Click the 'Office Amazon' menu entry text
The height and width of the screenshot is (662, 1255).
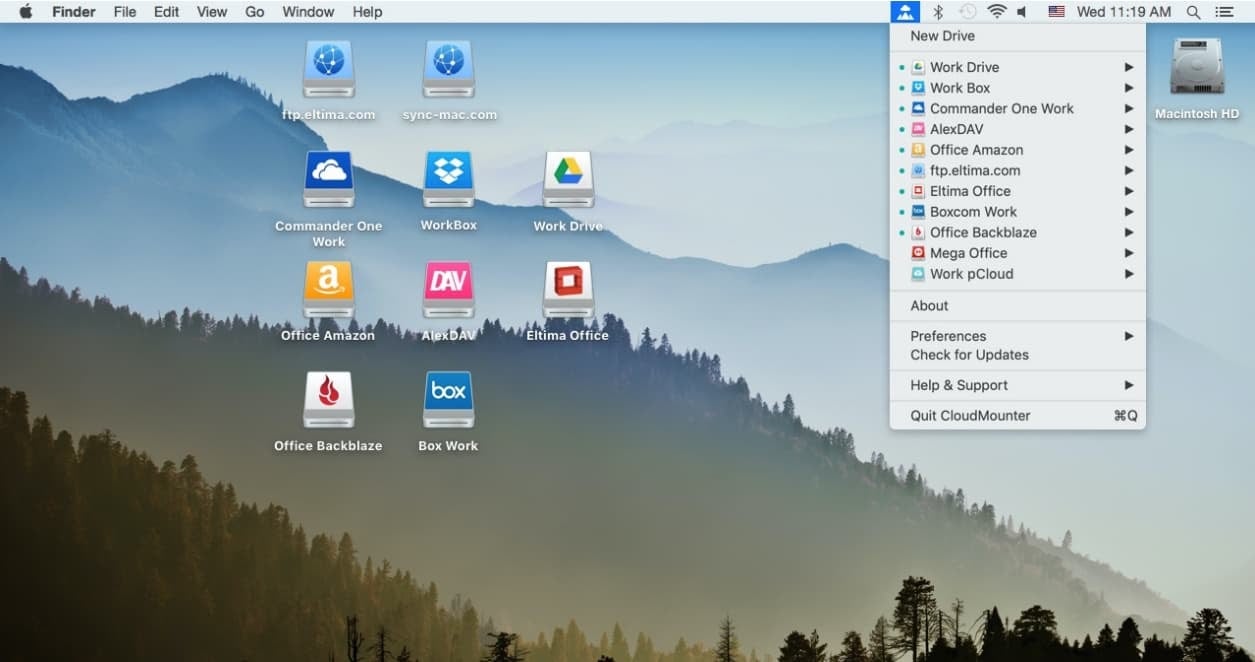[x=977, y=150]
